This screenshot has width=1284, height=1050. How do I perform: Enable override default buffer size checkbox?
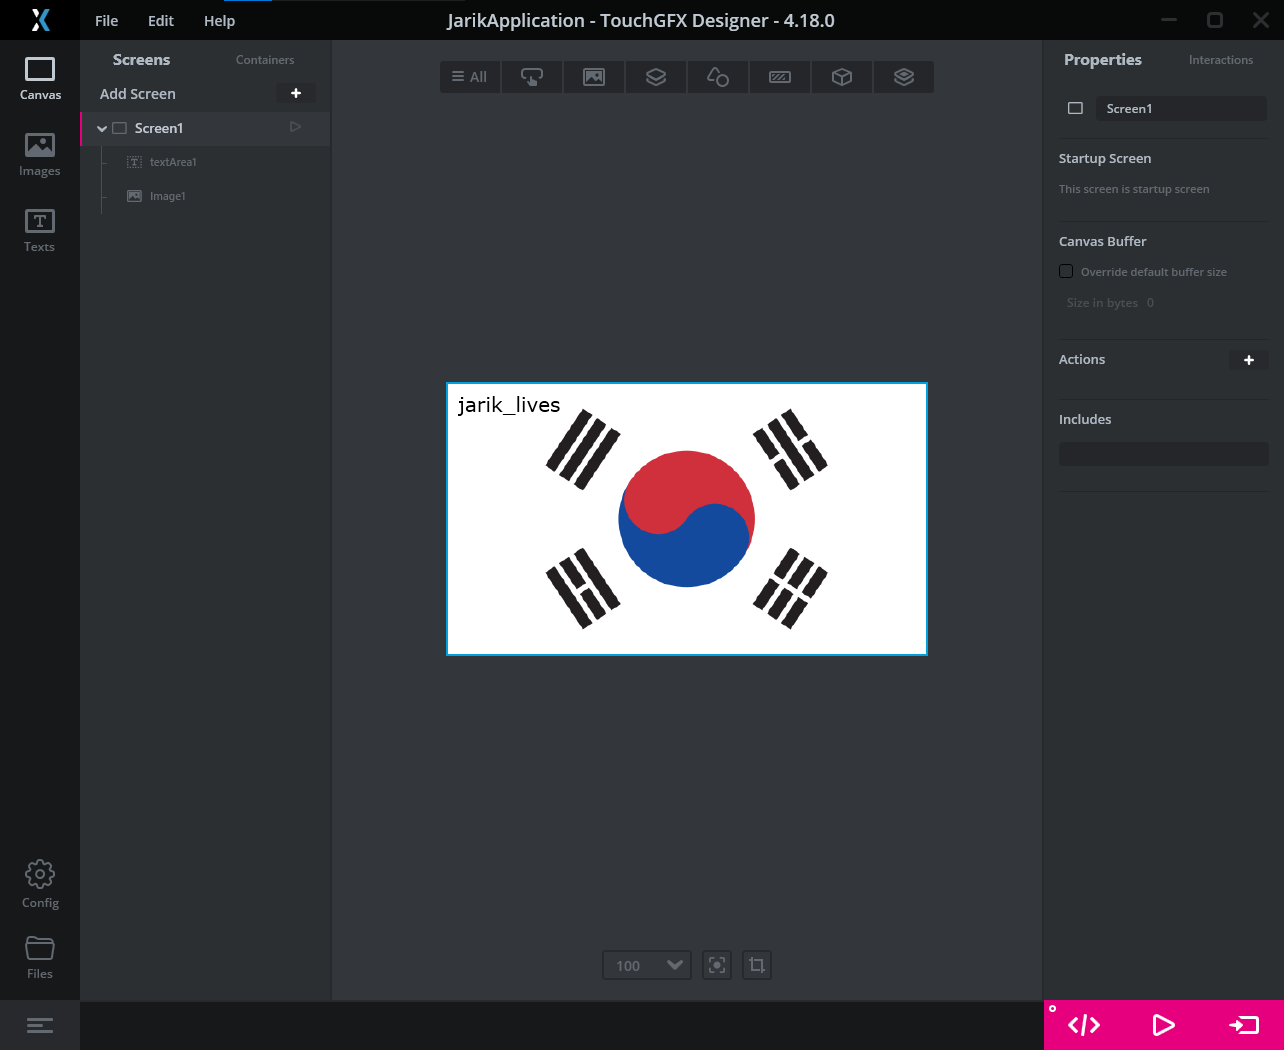tap(1066, 271)
